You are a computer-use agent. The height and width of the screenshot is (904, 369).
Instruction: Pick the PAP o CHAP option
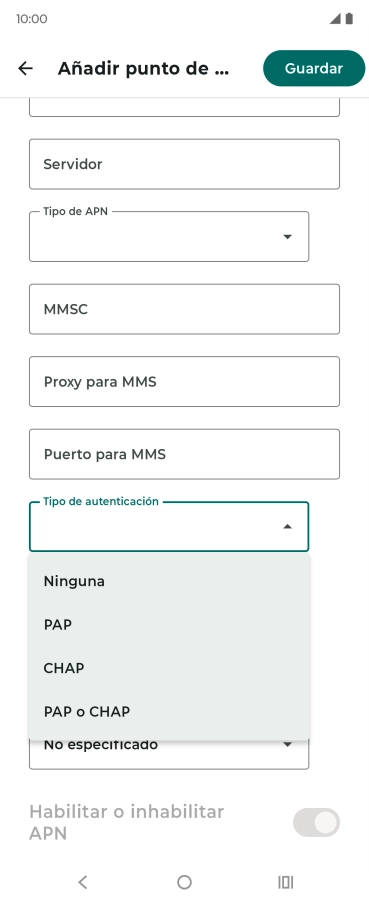pos(169,711)
